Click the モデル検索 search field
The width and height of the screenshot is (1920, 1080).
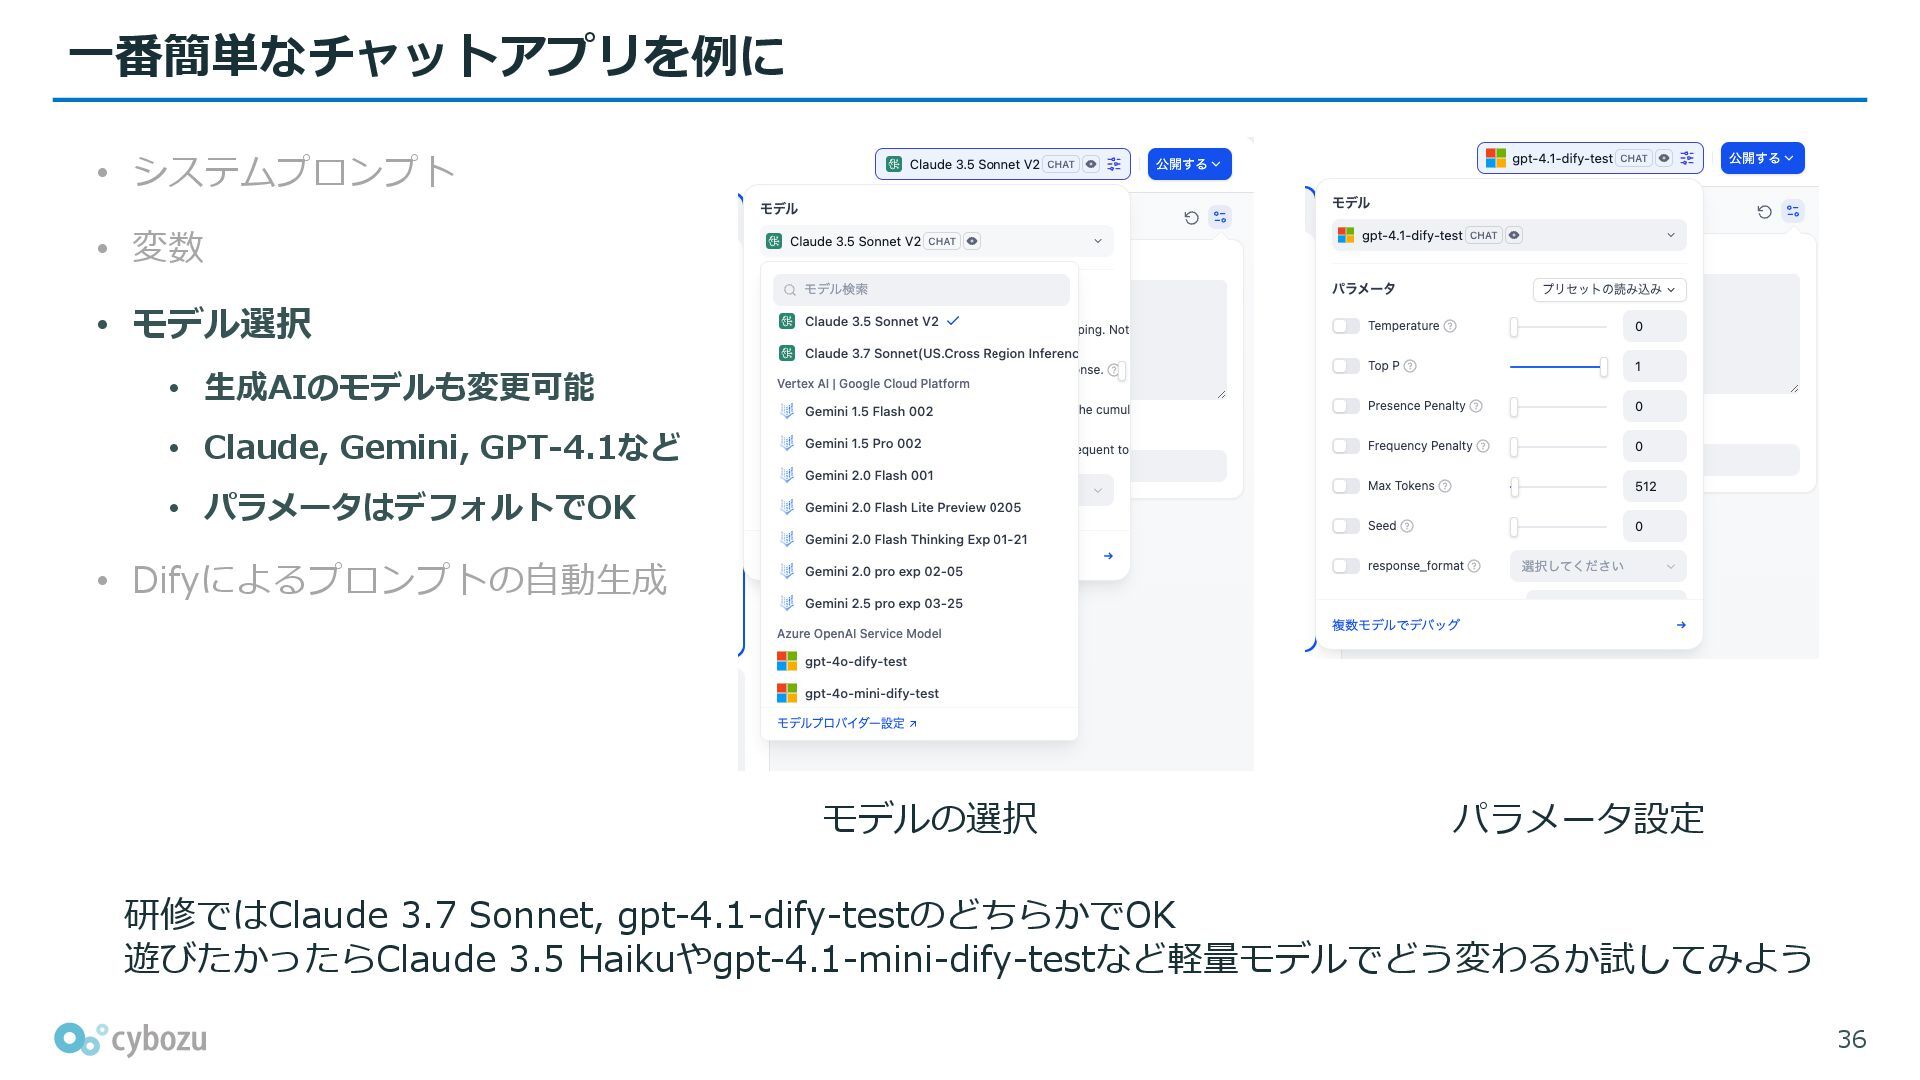coord(921,289)
